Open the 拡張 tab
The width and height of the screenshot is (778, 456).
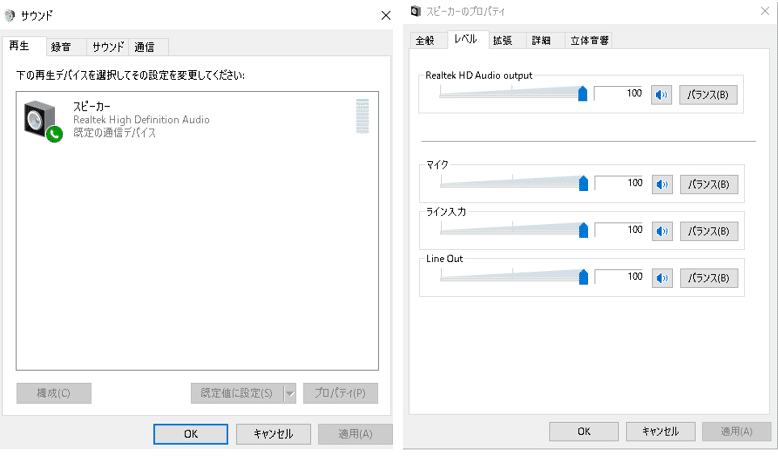[507, 41]
